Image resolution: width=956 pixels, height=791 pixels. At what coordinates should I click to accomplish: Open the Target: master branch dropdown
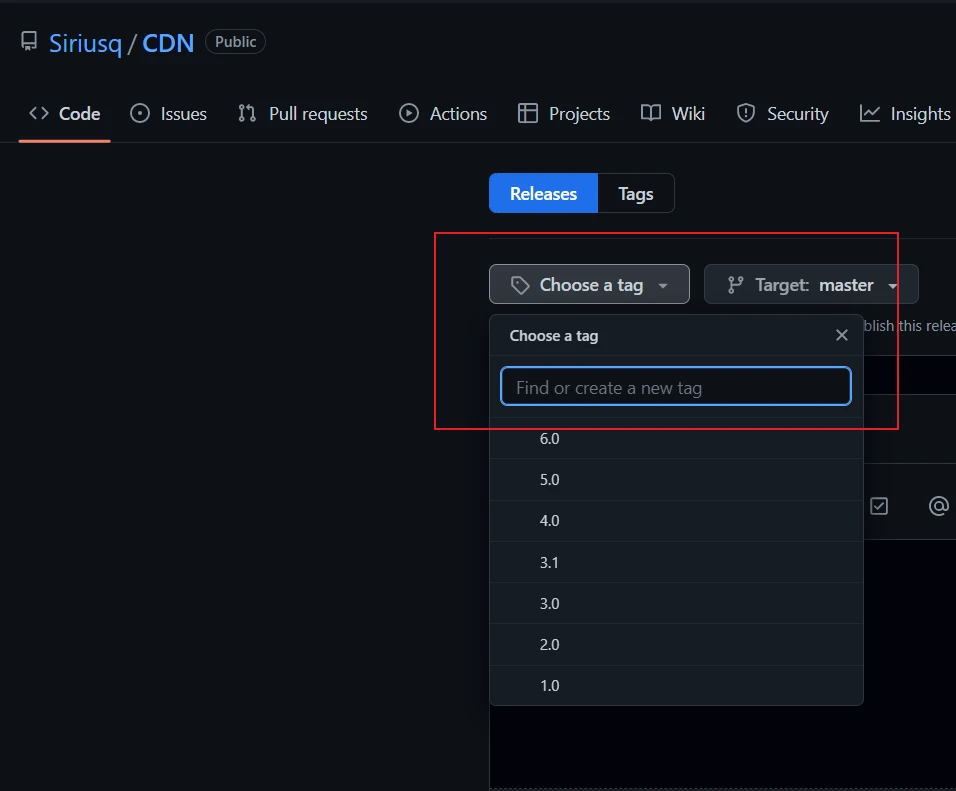pos(811,284)
